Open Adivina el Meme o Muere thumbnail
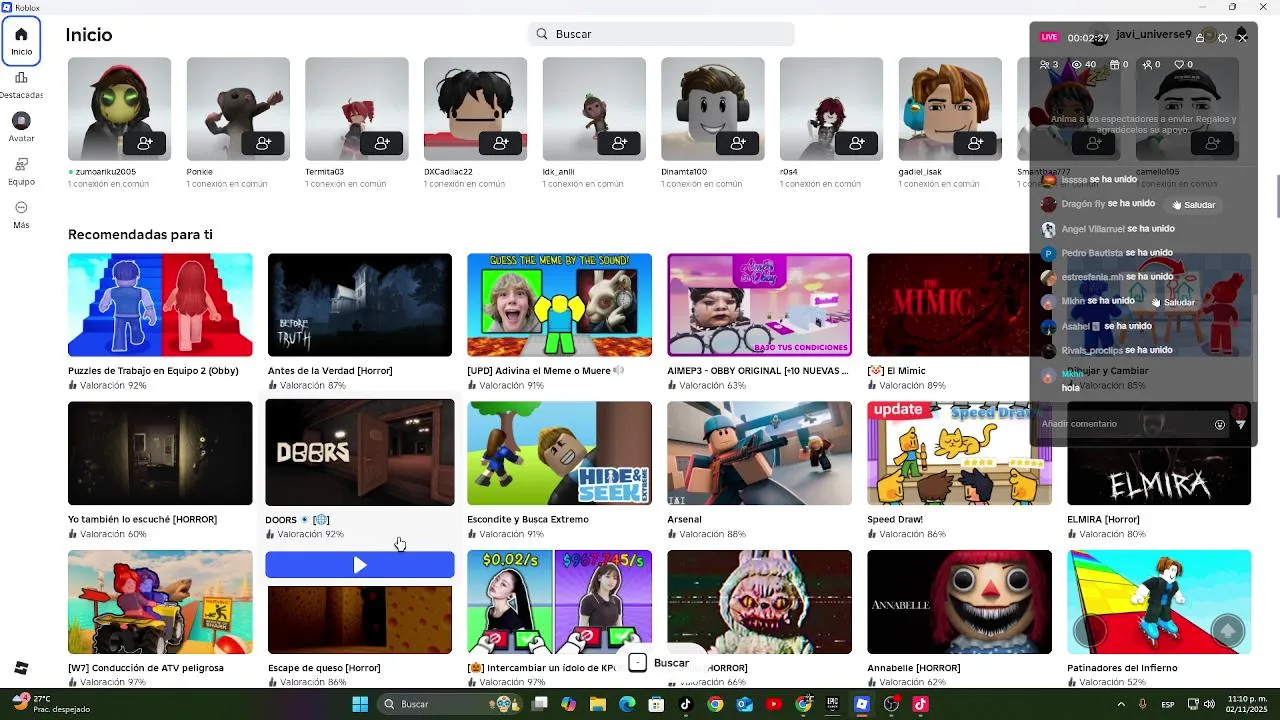 (x=559, y=305)
